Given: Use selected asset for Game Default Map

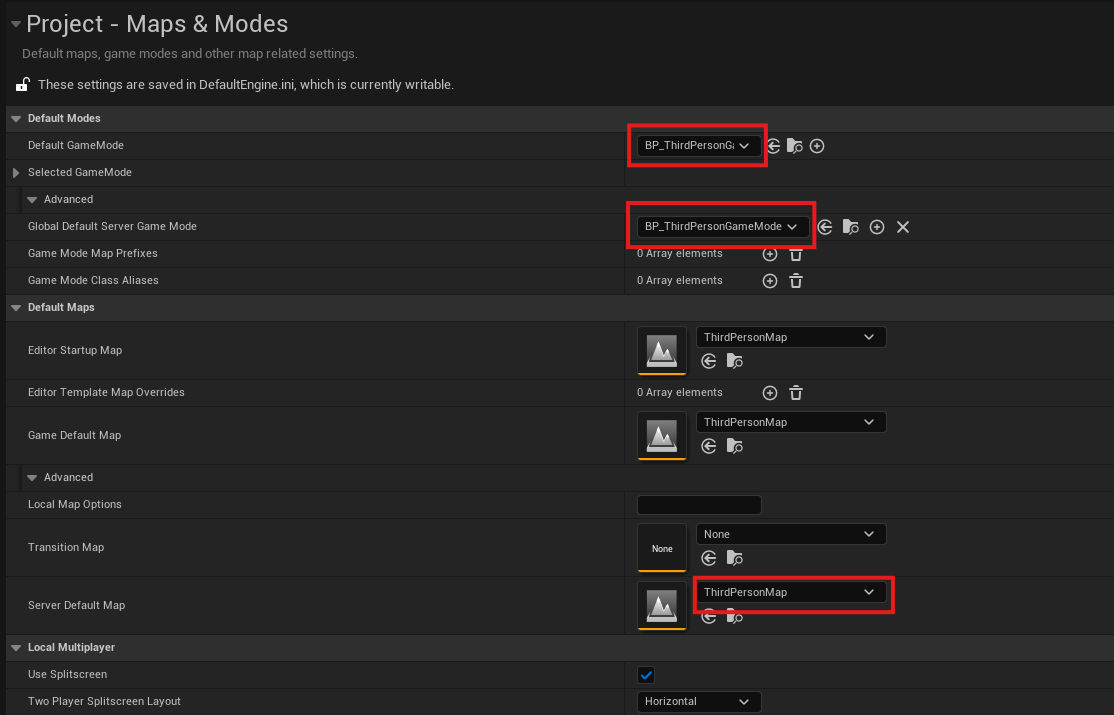Looking at the screenshot, I should click(709, 446).
